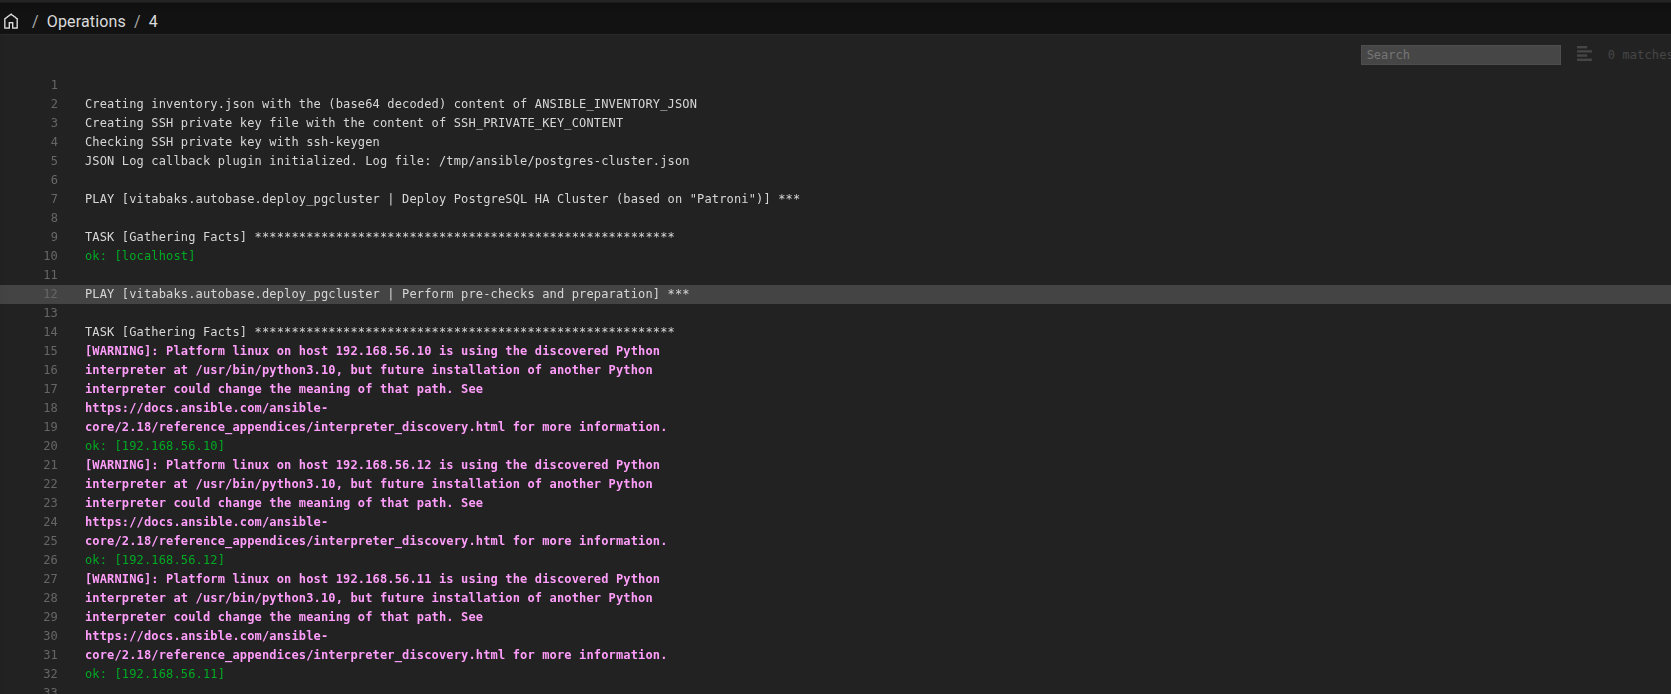The width and height of the screenshot is (1671, 694).
Task: Click the ok: [localhost] result line
Action: pos(140,256)
